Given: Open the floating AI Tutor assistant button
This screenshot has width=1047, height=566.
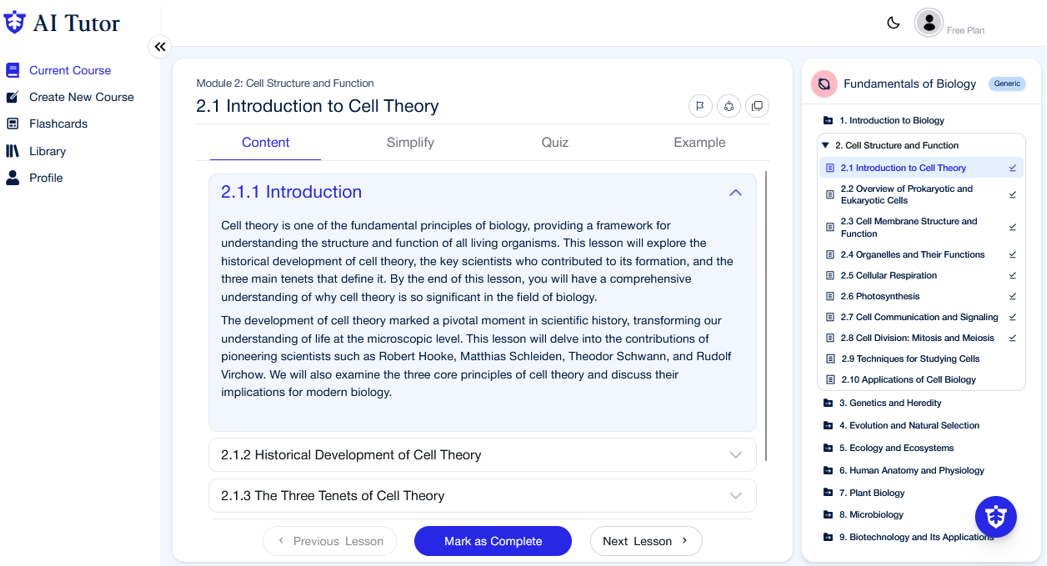Looking at the screenshot, I should click(x=995, y=517).
